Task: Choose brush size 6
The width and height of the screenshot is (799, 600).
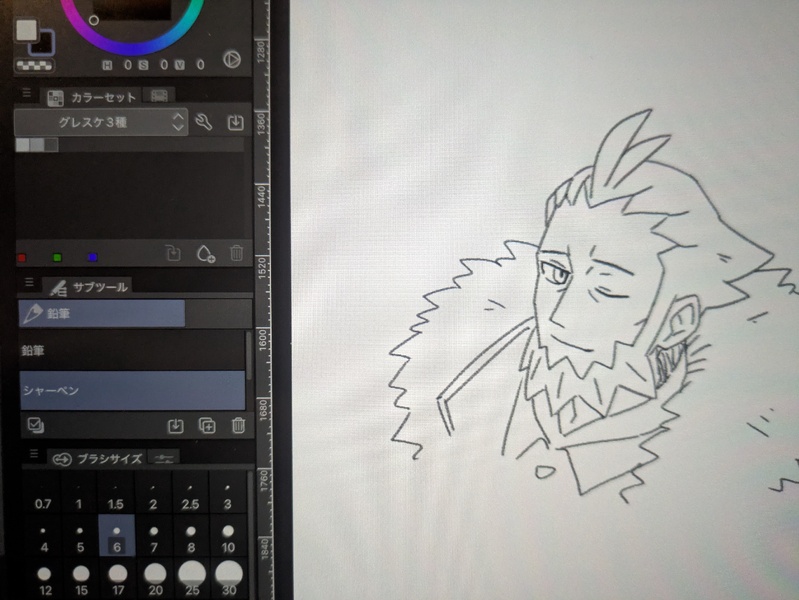Action: 117,535
